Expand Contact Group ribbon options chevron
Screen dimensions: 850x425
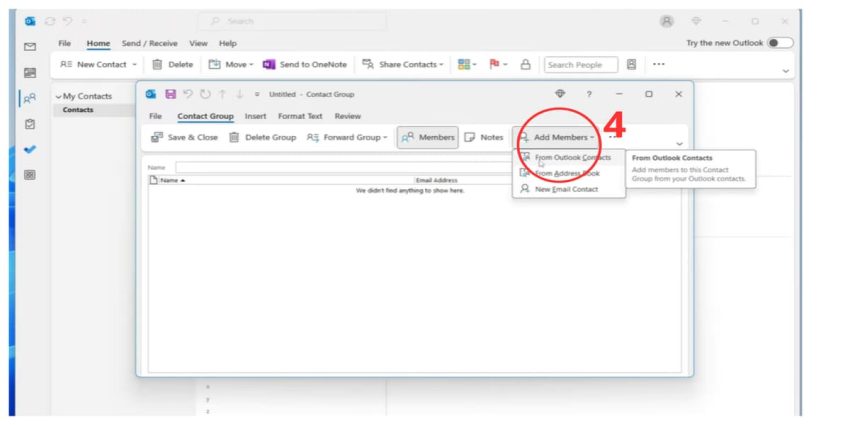pyautogui.click(x=679, y=144)
